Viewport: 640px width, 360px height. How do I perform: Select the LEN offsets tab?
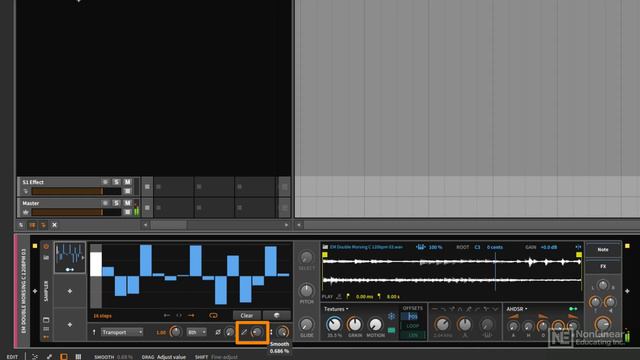pos(413,335)
